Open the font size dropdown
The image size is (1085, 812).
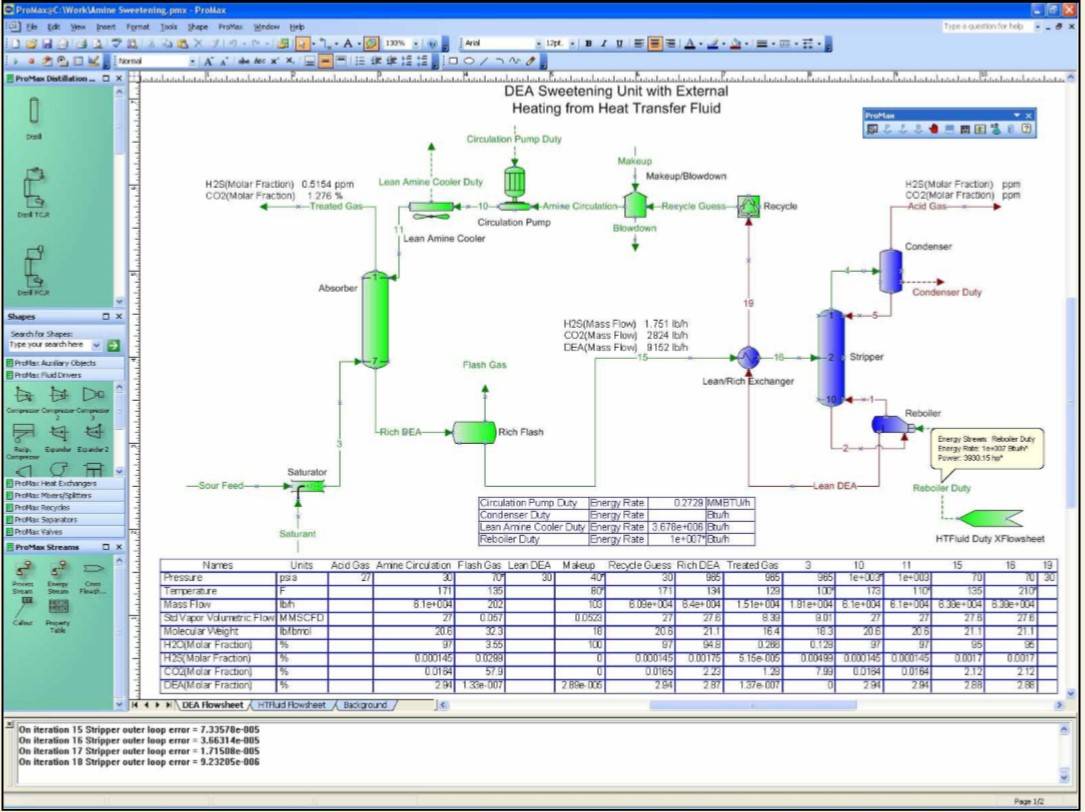click(x=572, y=44)
